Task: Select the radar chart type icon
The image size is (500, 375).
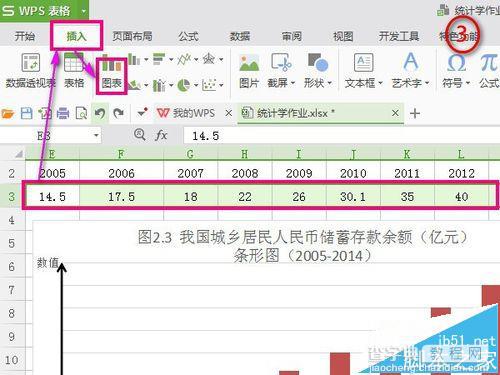Action: click(209, 59)
